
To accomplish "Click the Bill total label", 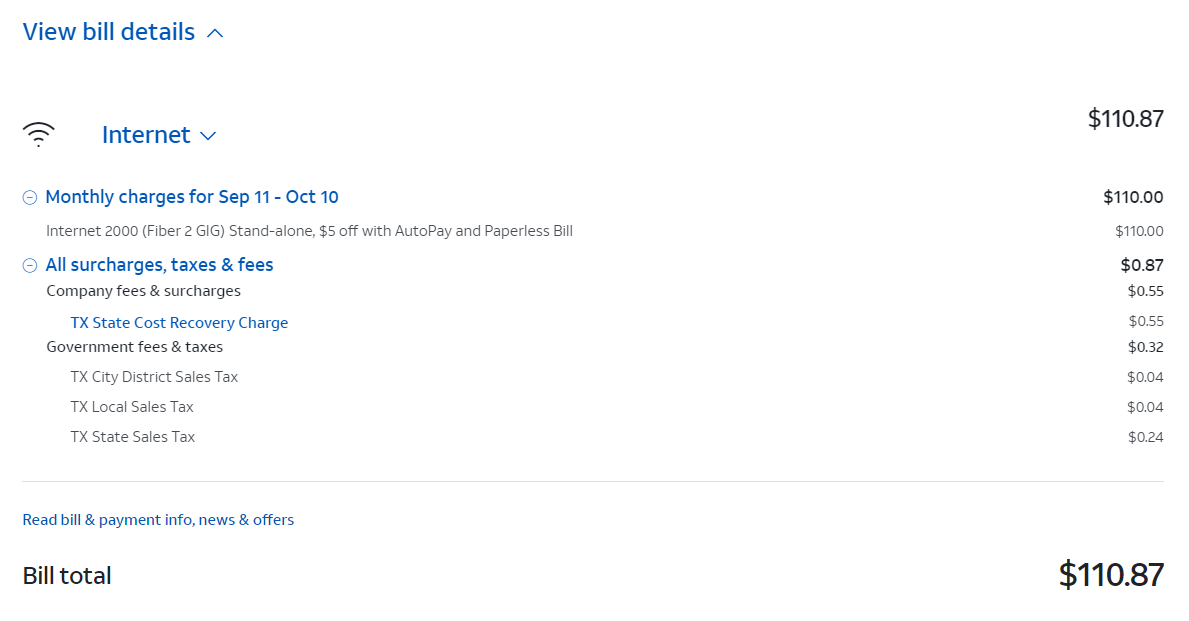I will [x=67, y=576].
